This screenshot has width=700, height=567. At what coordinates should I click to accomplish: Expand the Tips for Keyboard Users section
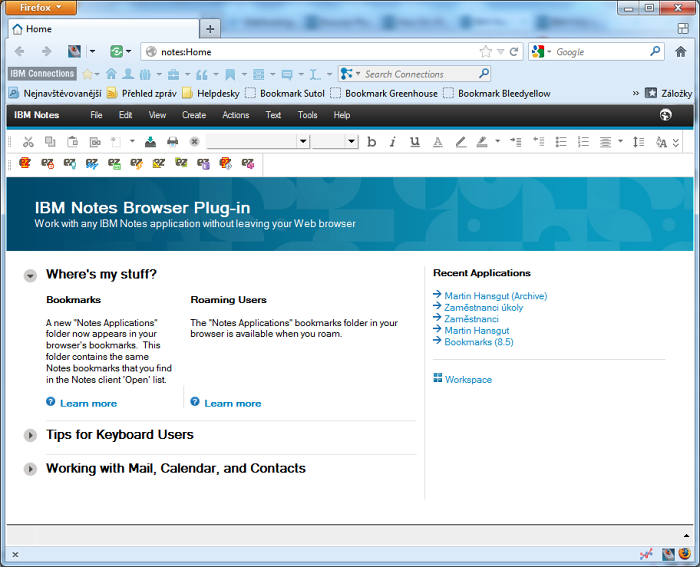point(30,435)
